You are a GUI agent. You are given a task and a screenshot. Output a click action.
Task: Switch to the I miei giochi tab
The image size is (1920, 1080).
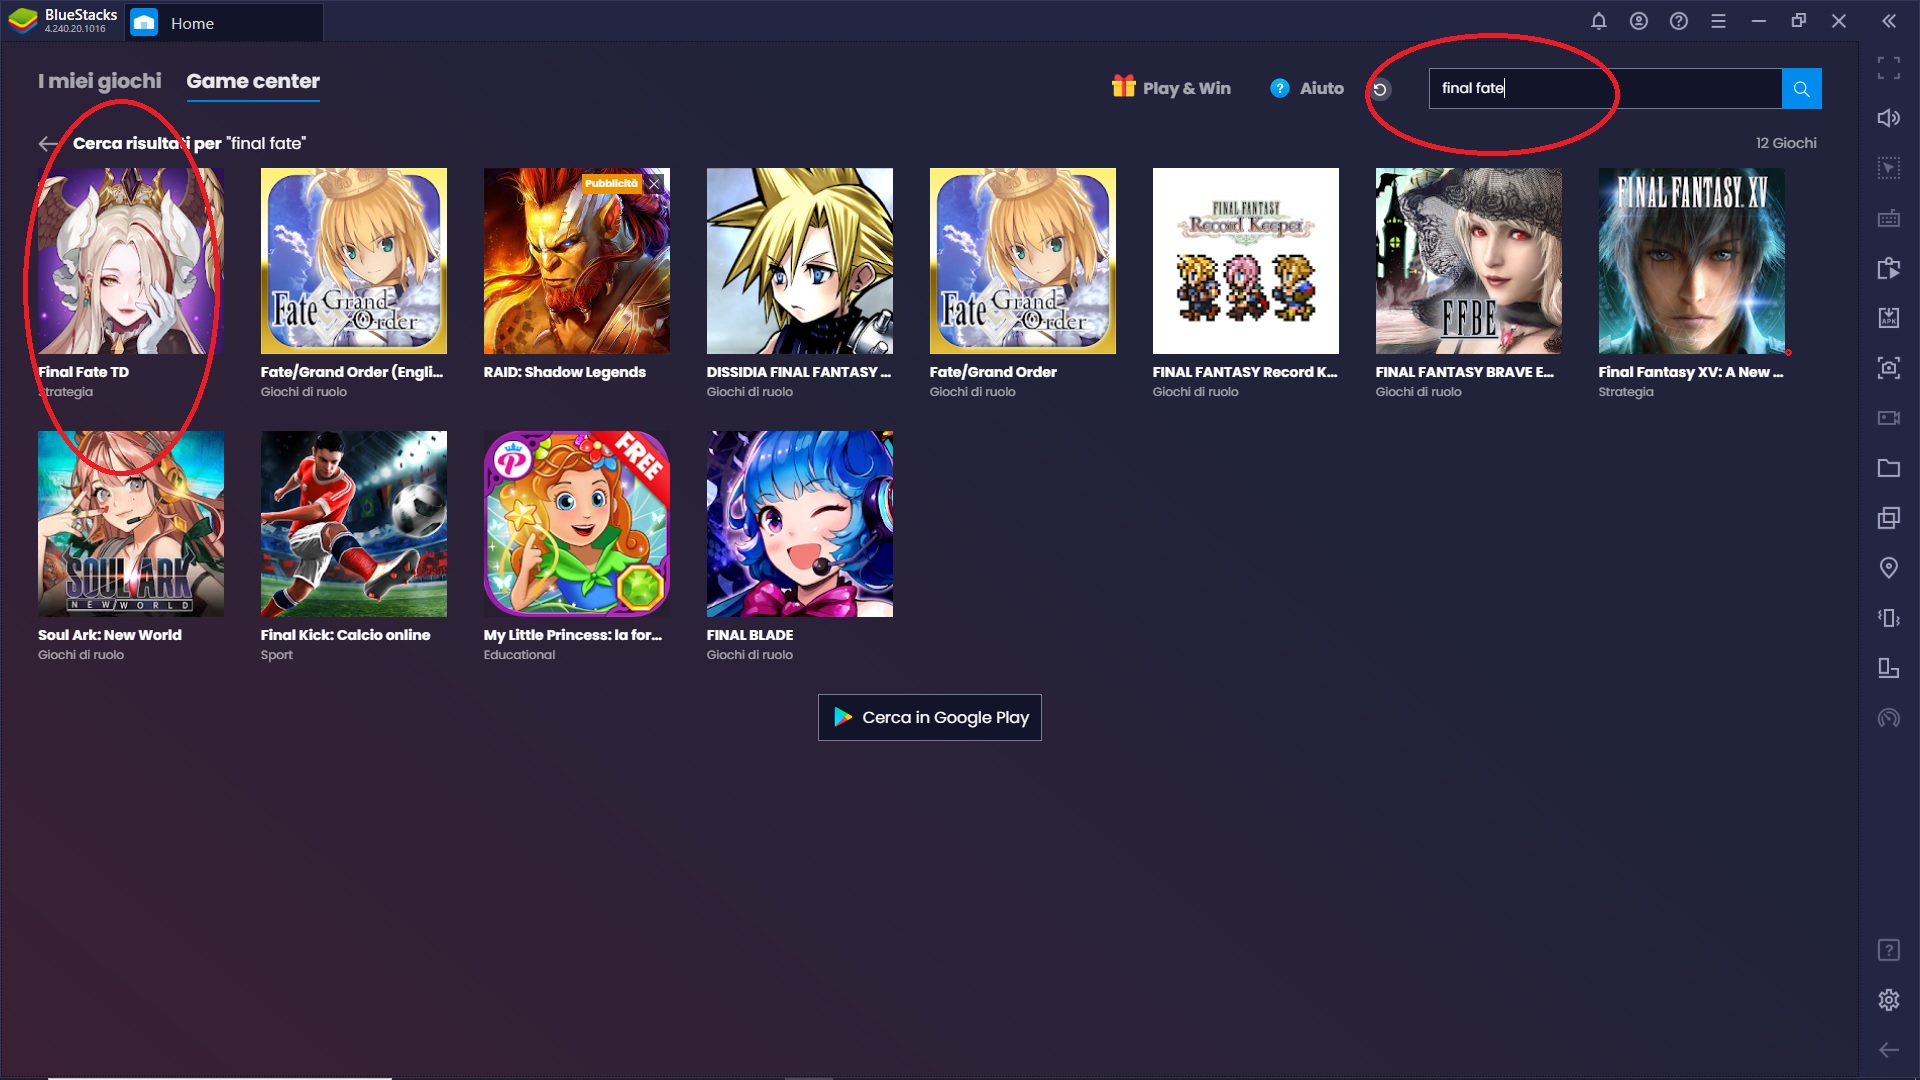click(x=99, y=81)
